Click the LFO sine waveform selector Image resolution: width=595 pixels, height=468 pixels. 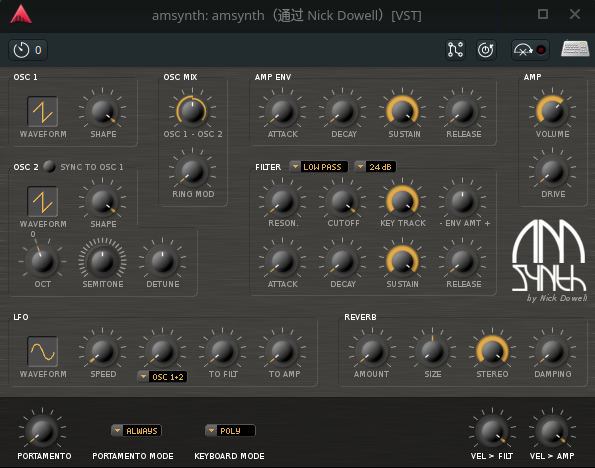click(x=42, y=351)
